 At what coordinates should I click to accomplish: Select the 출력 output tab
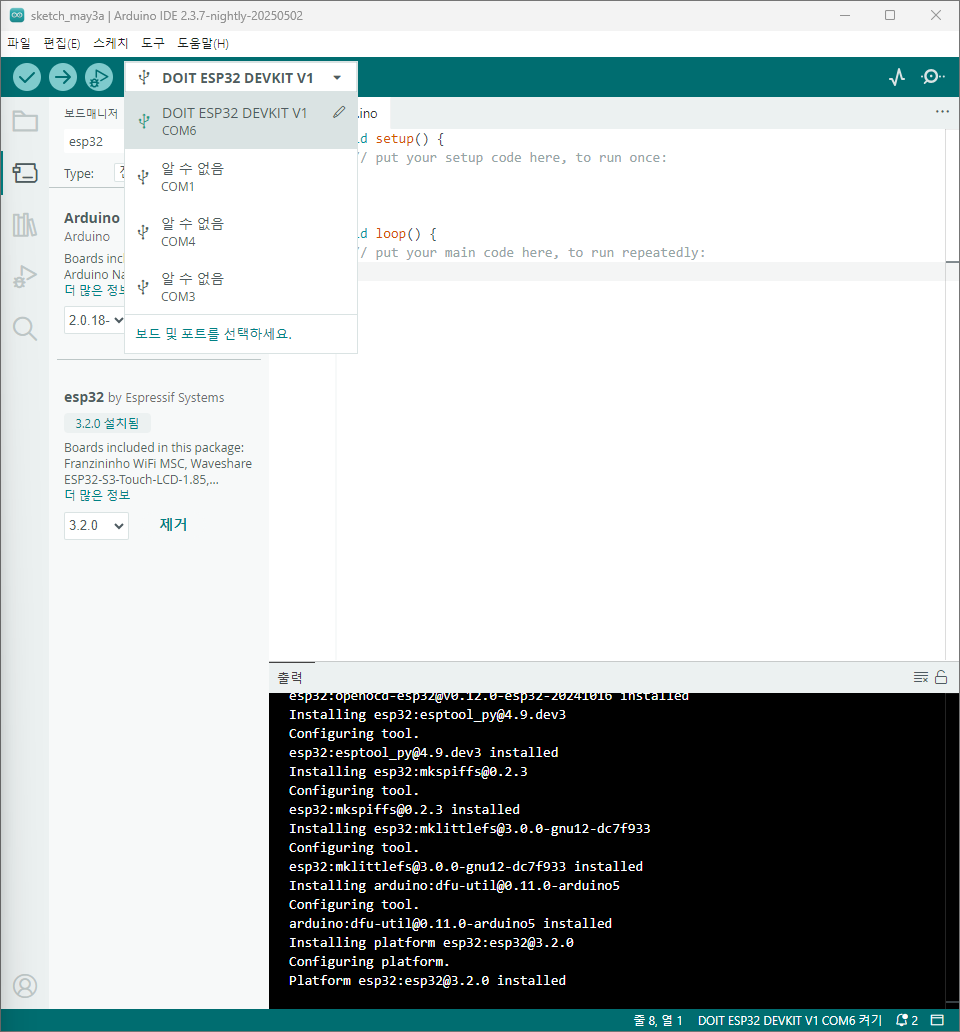(290, 677)
